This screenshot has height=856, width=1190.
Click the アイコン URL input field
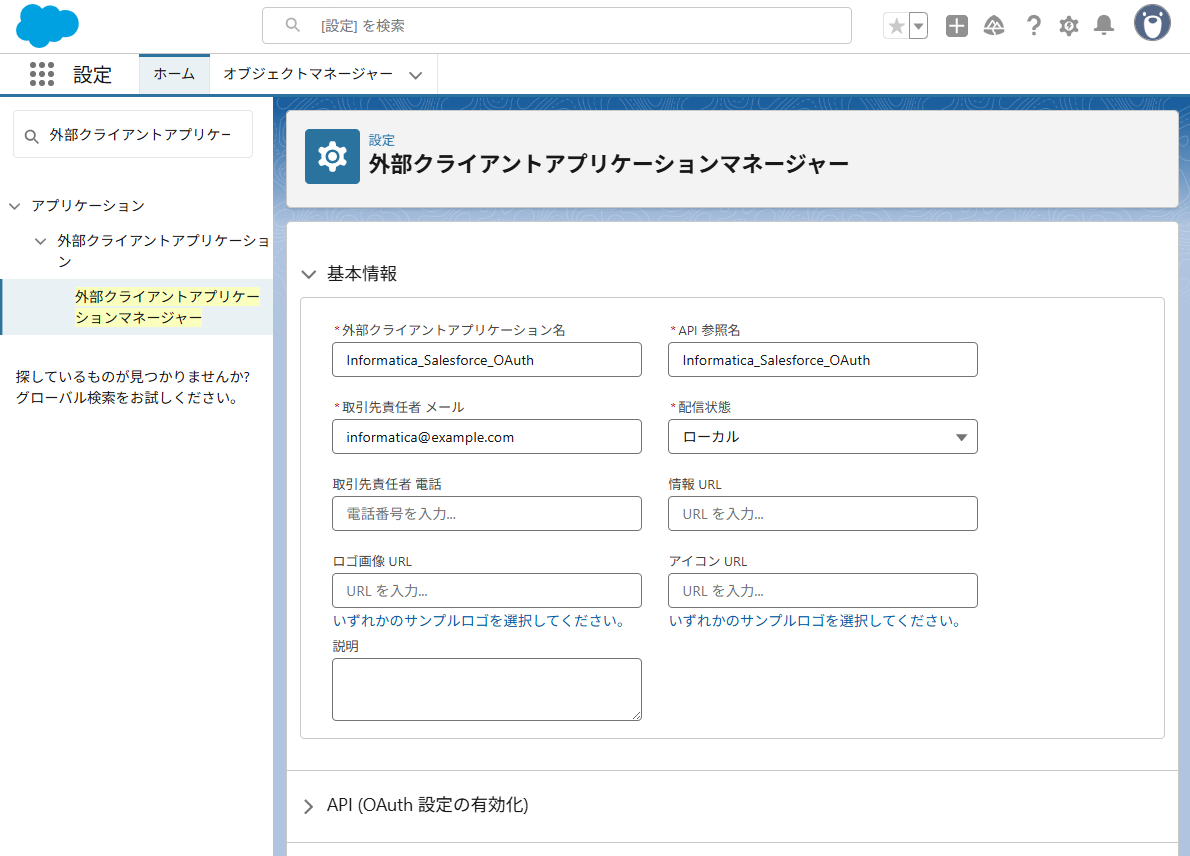[x=823, y=590]
